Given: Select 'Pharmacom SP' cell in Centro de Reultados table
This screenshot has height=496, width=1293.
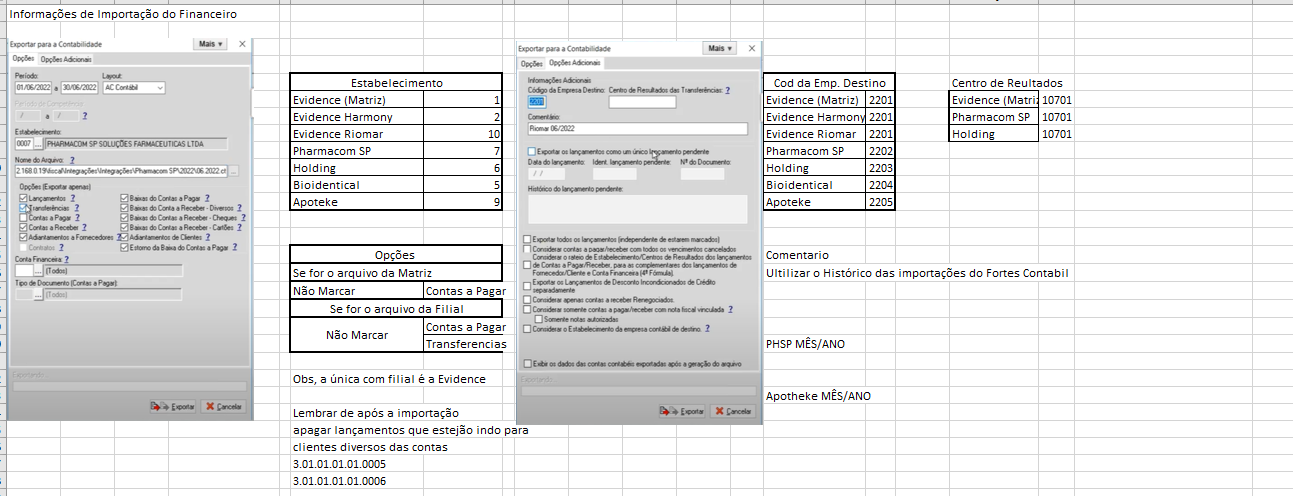Looking at the screenshot, I should tap(994, 117).
